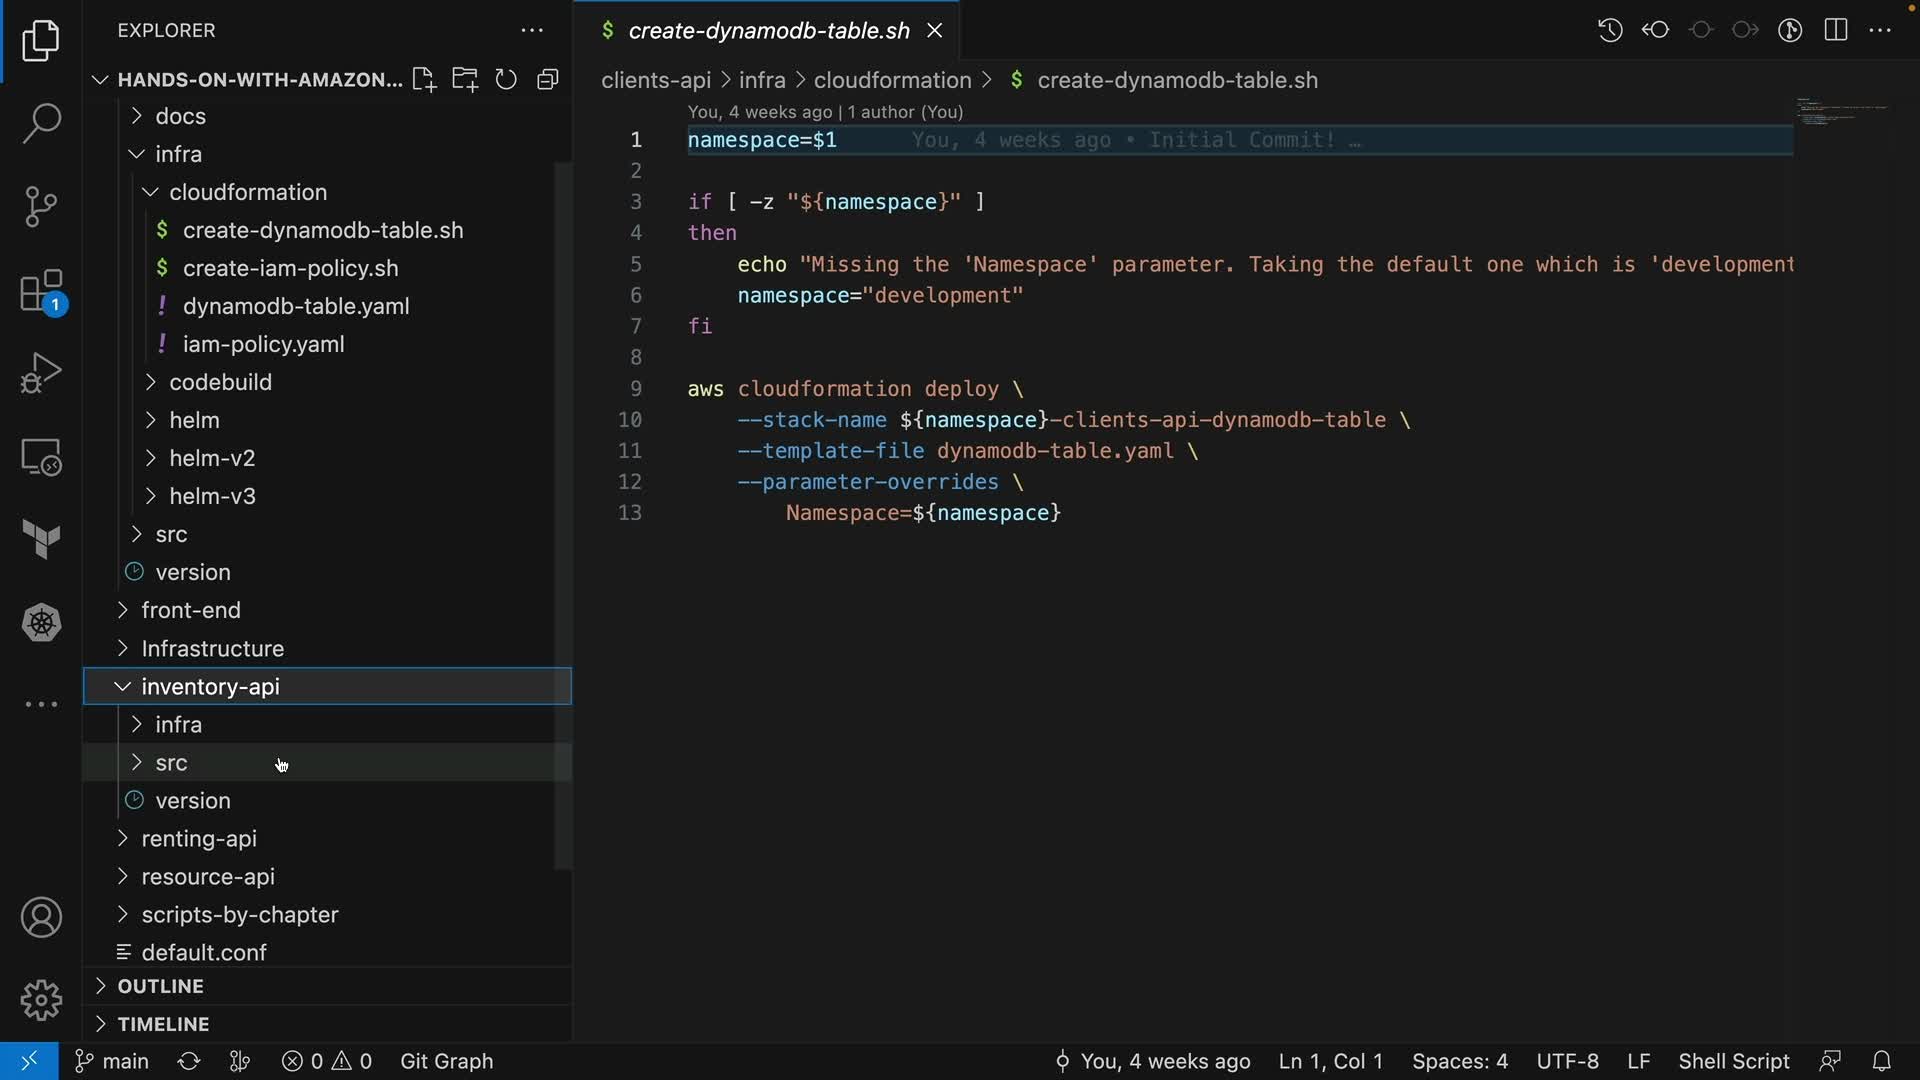Change language mode from Shell Script
Image resolution: width=1920 pixels, height=1080 pixels.
point(1733,1061)
